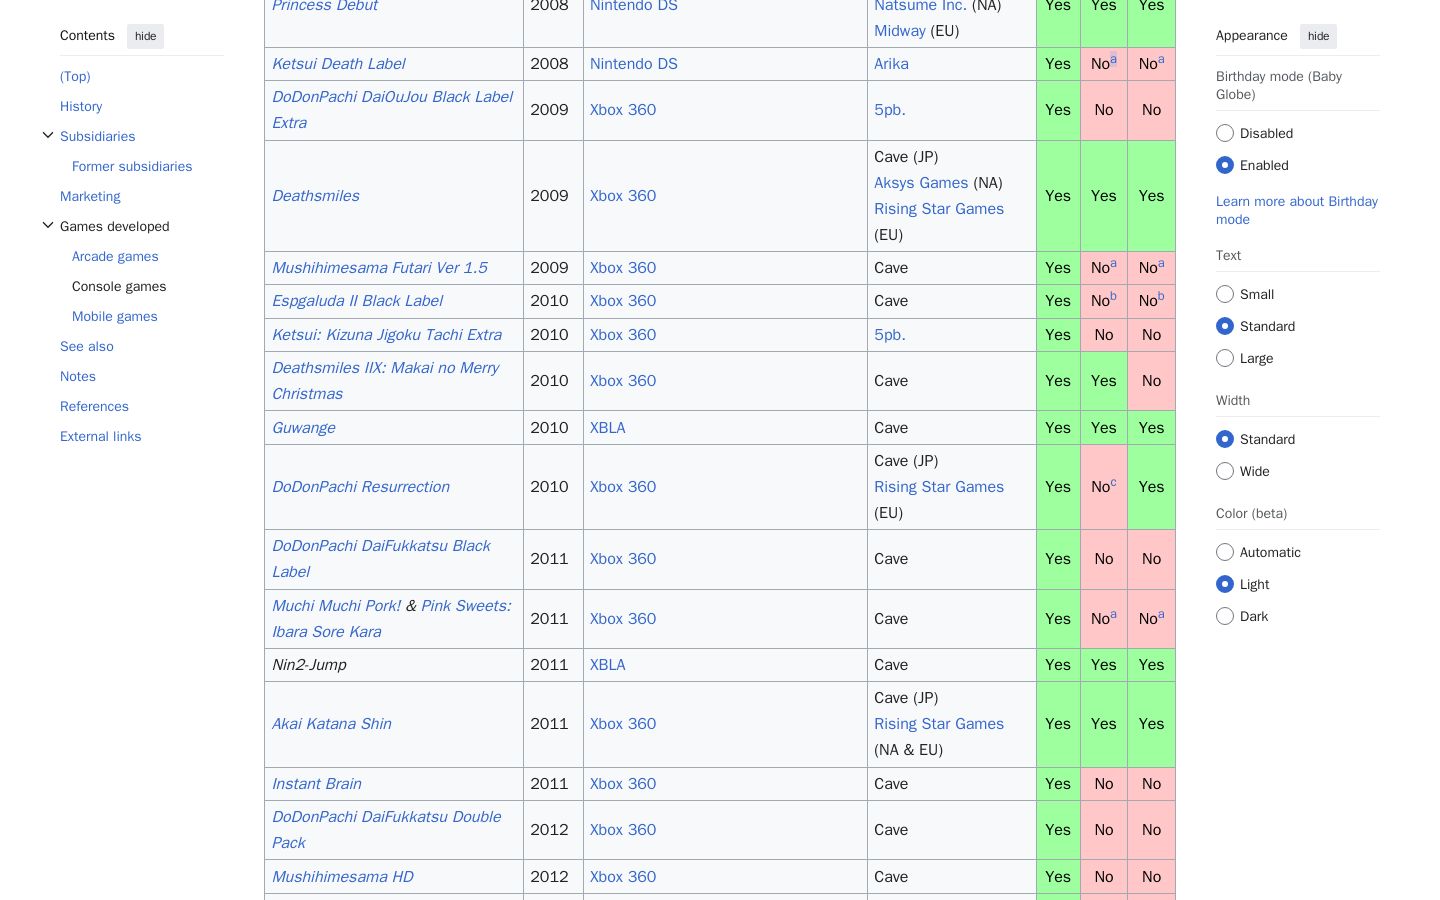Screen dimensions: 1440x900
Task: Open Nintendo DS link in Ketsui row
Action: [634, 64]
